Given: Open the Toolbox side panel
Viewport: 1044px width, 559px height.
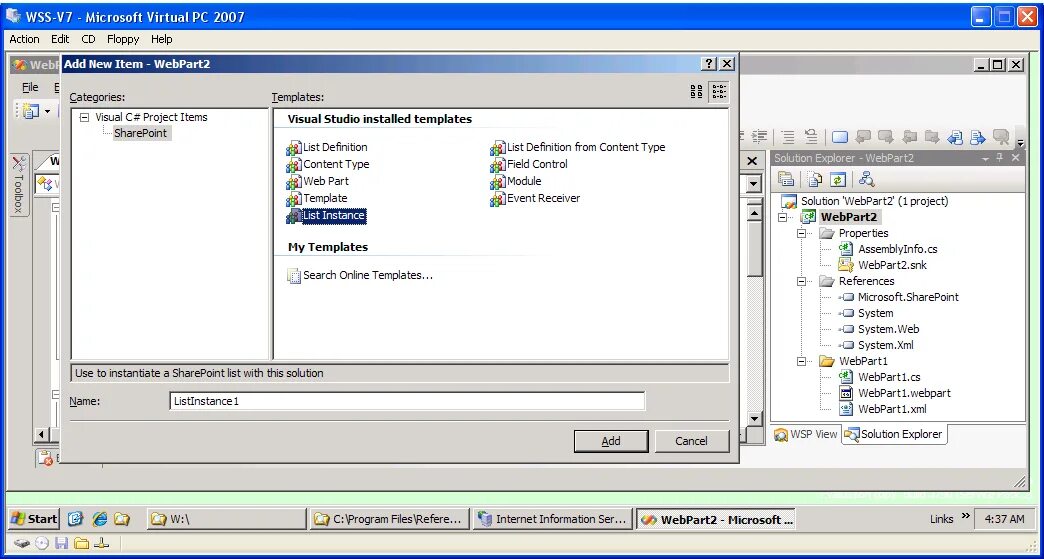Looking at the screenshot, I should click(x=19, y=184).
